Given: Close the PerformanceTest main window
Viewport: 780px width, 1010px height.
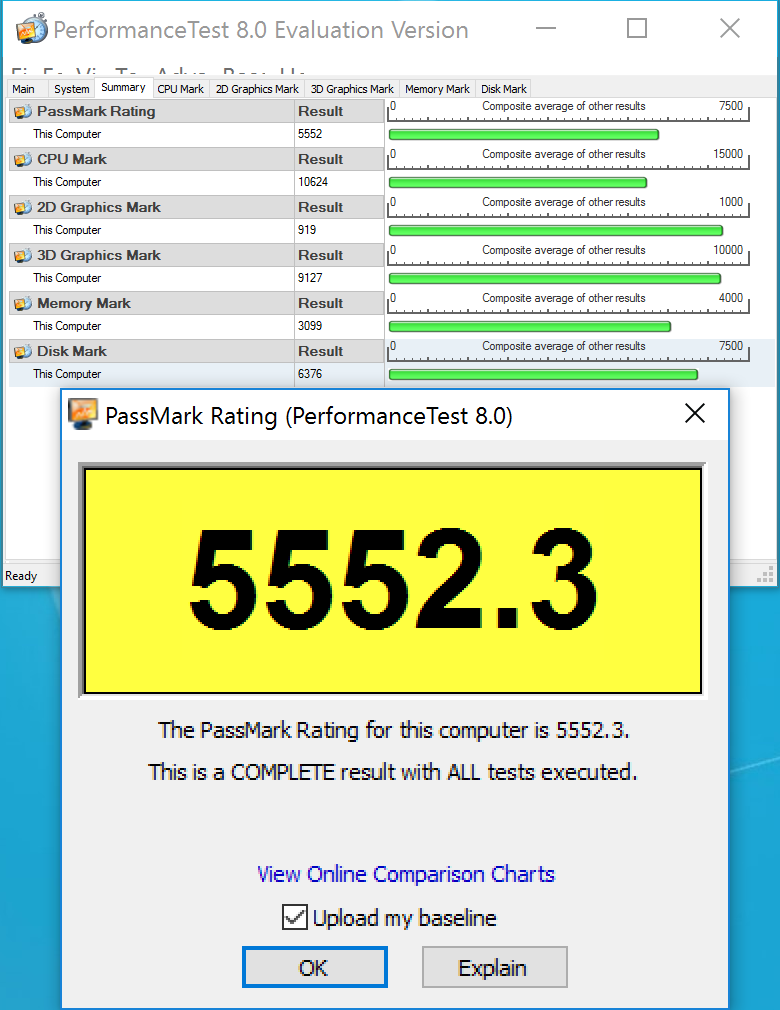Looking at the screenshot, I should pos(730,28).
